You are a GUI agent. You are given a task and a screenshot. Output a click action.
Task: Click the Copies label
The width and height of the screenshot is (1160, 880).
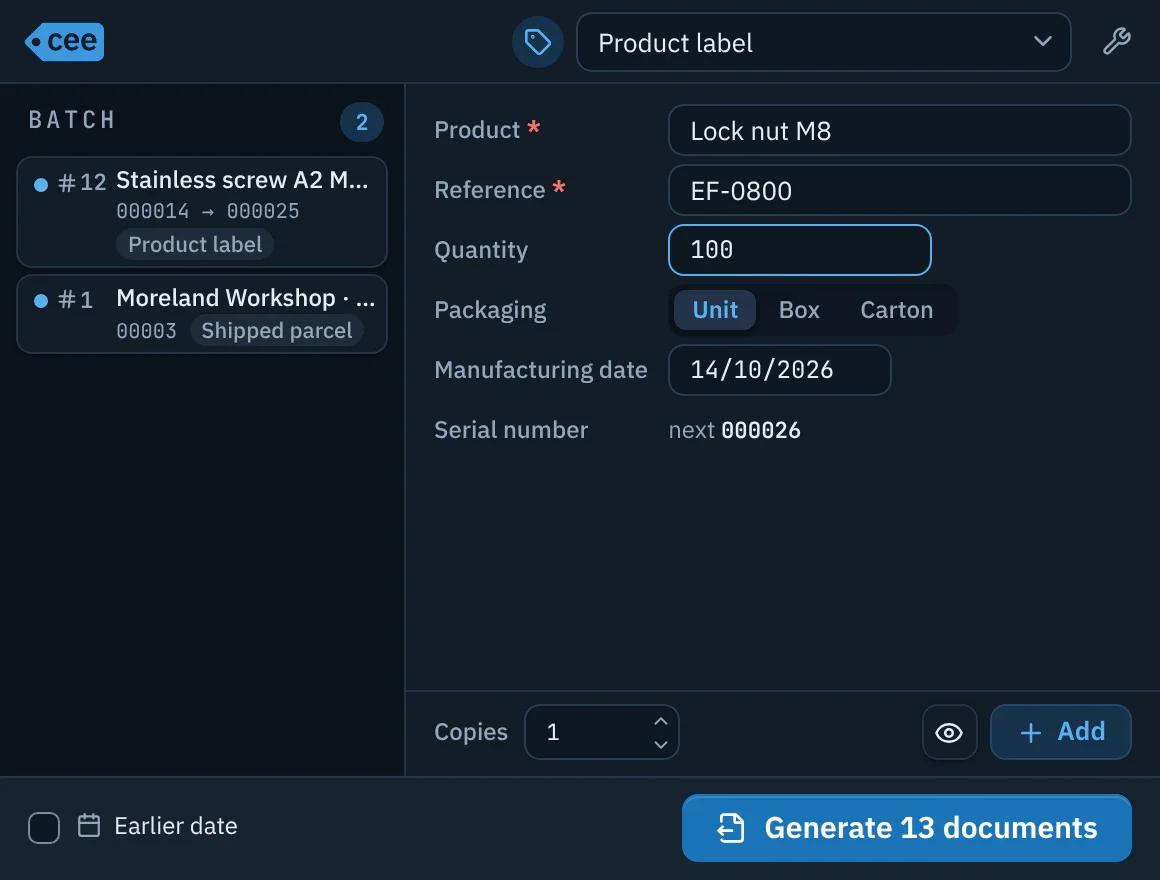(471, 732)
